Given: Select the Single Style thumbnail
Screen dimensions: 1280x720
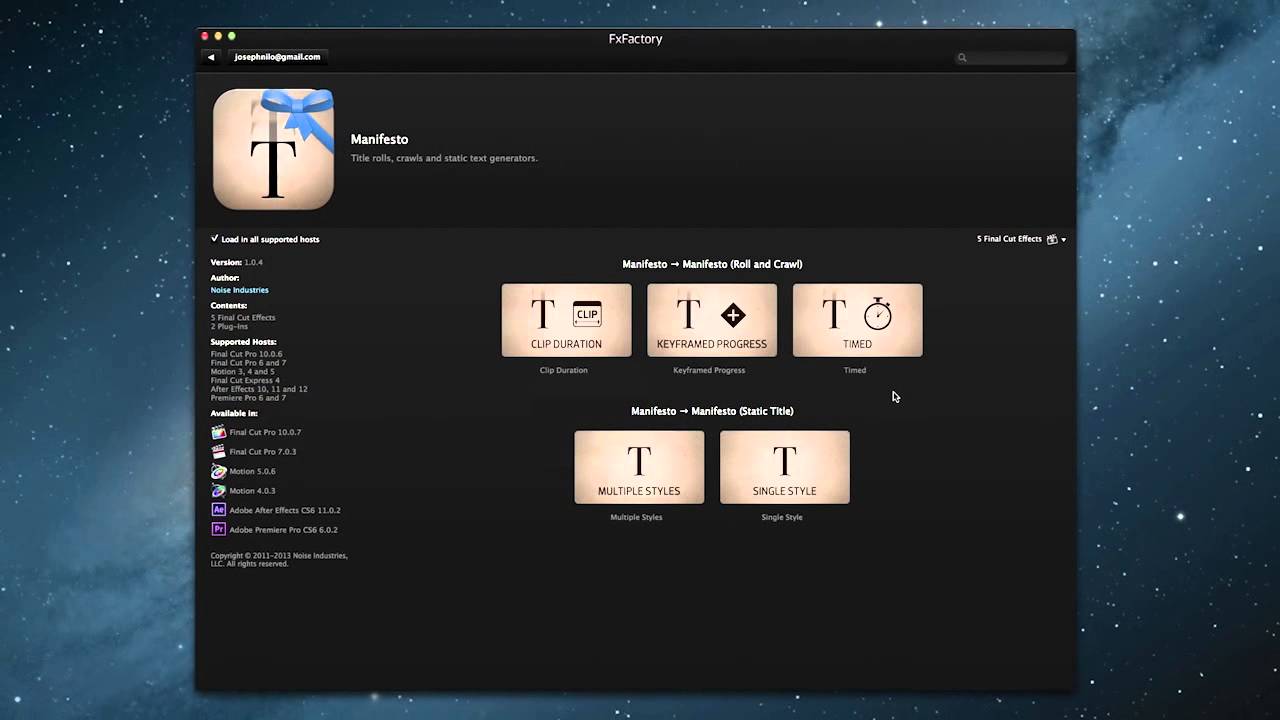Looking at the screenshot, I should point(785,467).
